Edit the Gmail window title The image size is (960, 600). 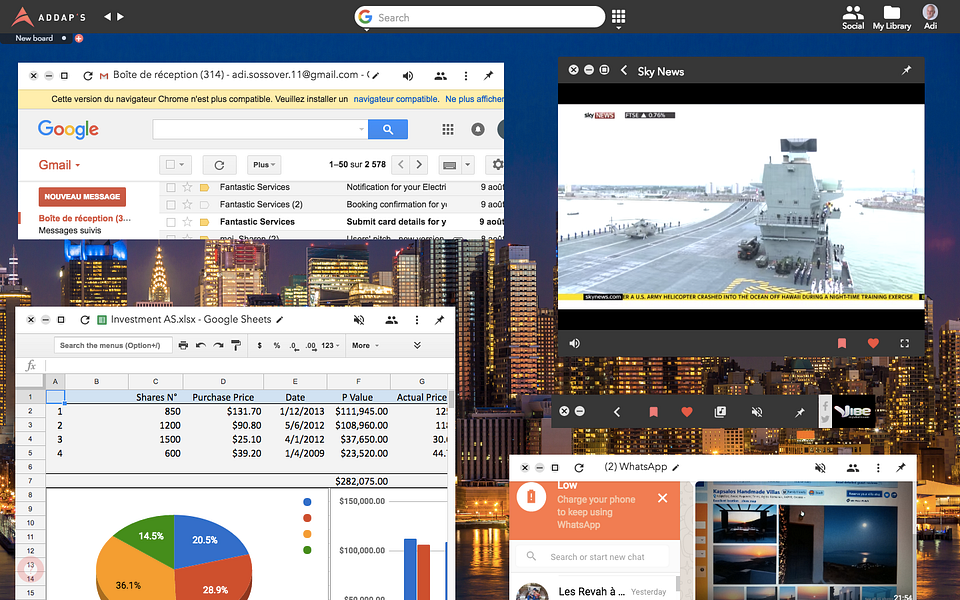point(376,76)
